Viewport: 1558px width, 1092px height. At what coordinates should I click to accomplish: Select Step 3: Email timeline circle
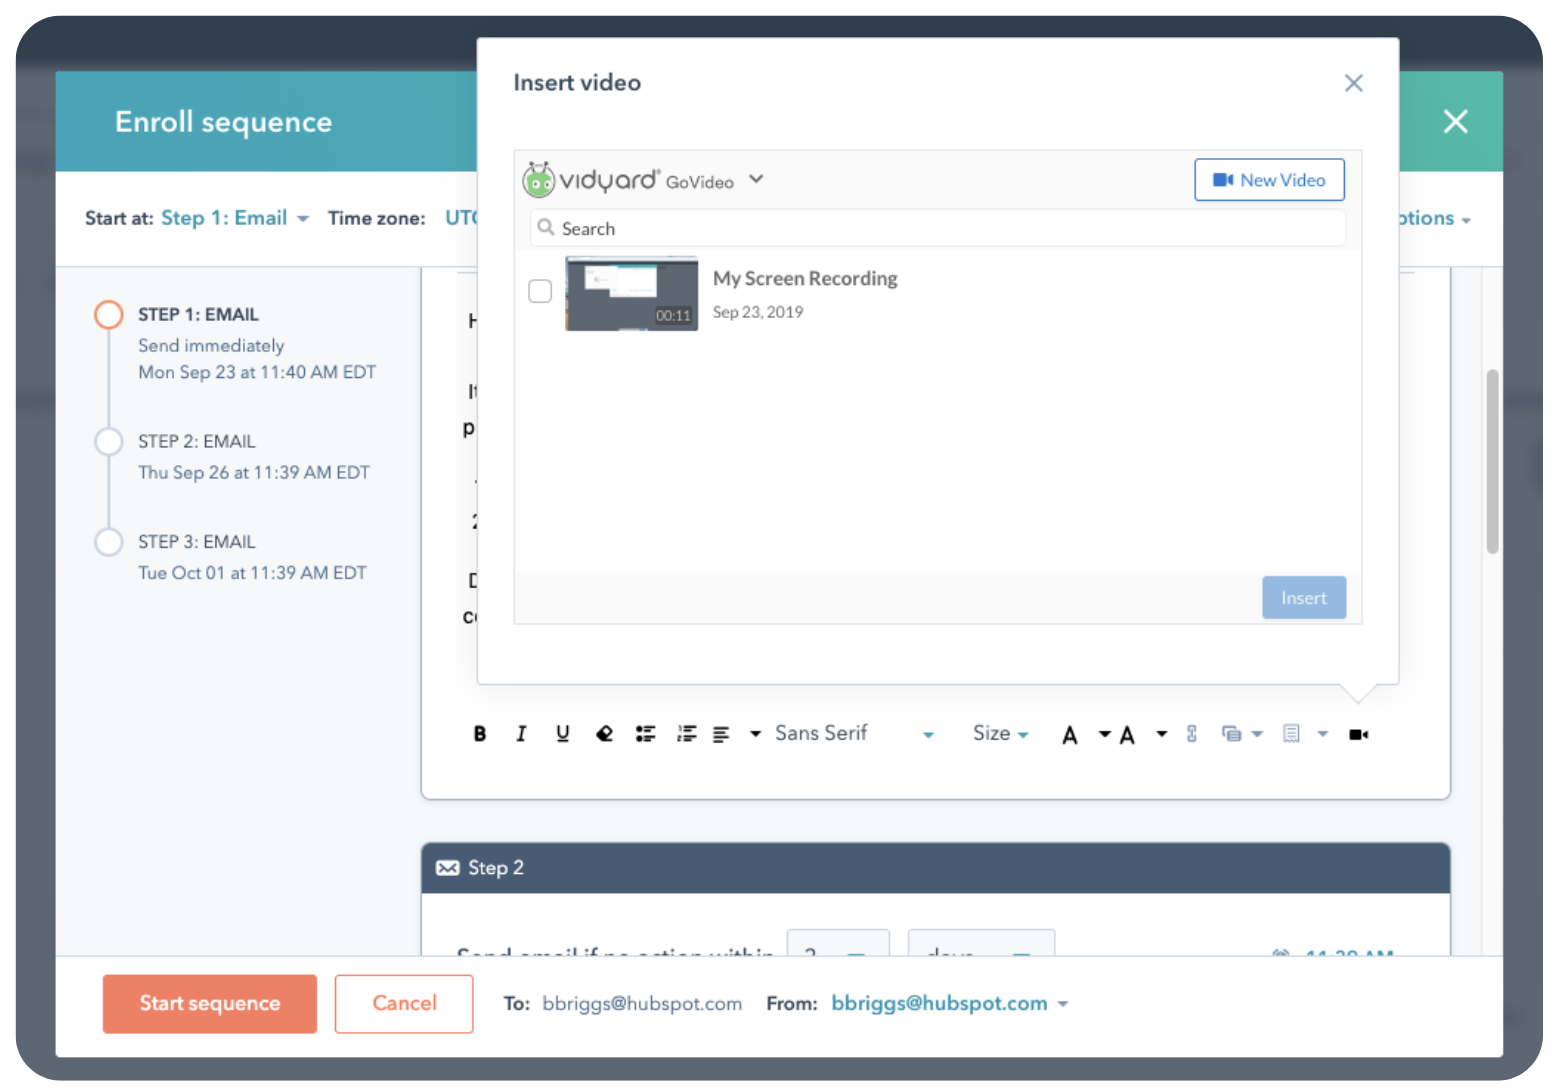pyautogui.click(x=108, y=542)
